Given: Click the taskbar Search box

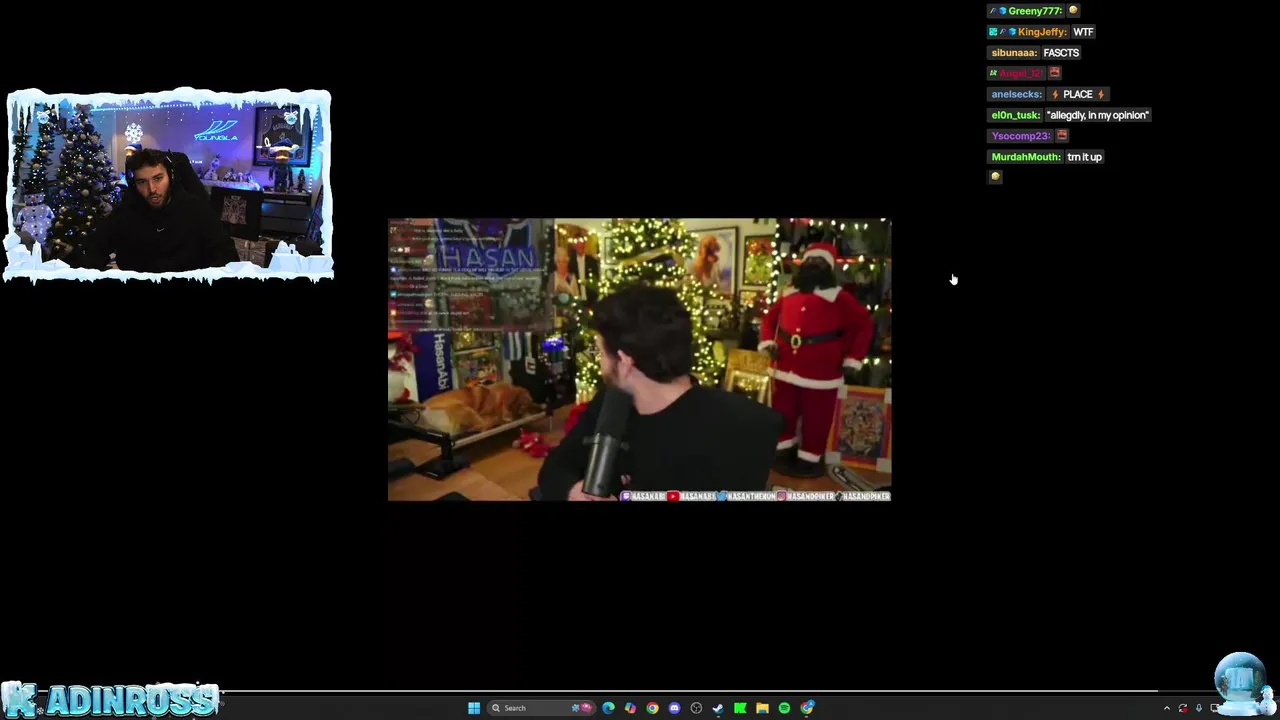Looking at the screenshot, I should [x=541, y=708].
